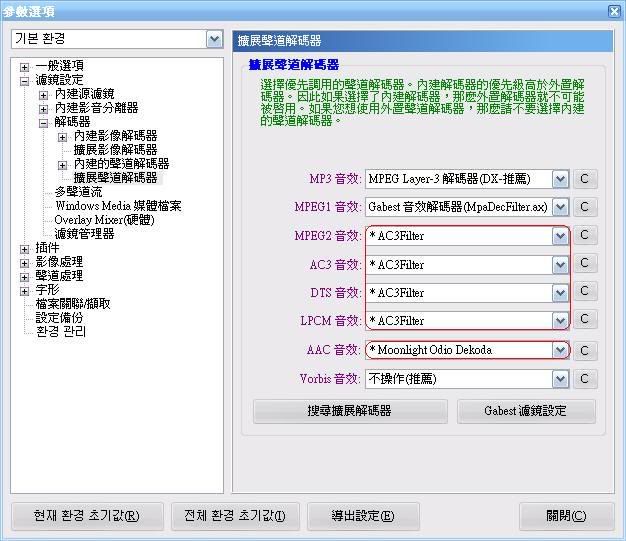This screenshot has height=541, width=626.
Task: Open the AAC 音效 Moonlight decoder dropdown
Action: tap(560, 350)
